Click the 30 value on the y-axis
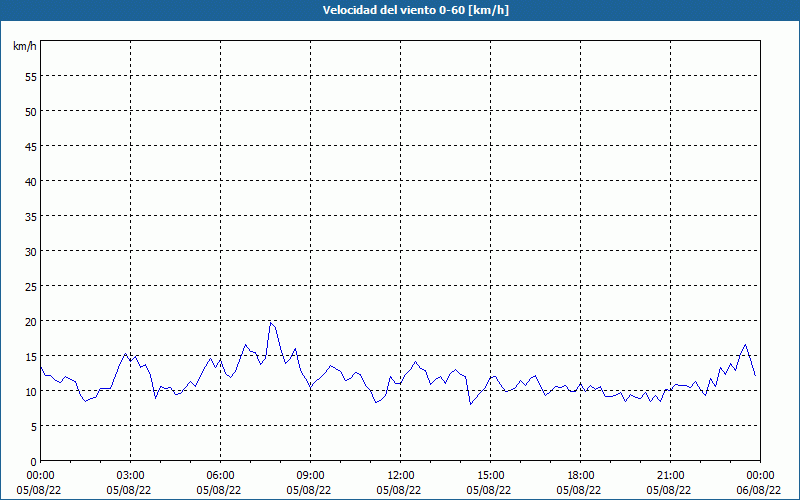Image resolution: width=800 pixels, height=500 pixels. click(x=31, y=252)
